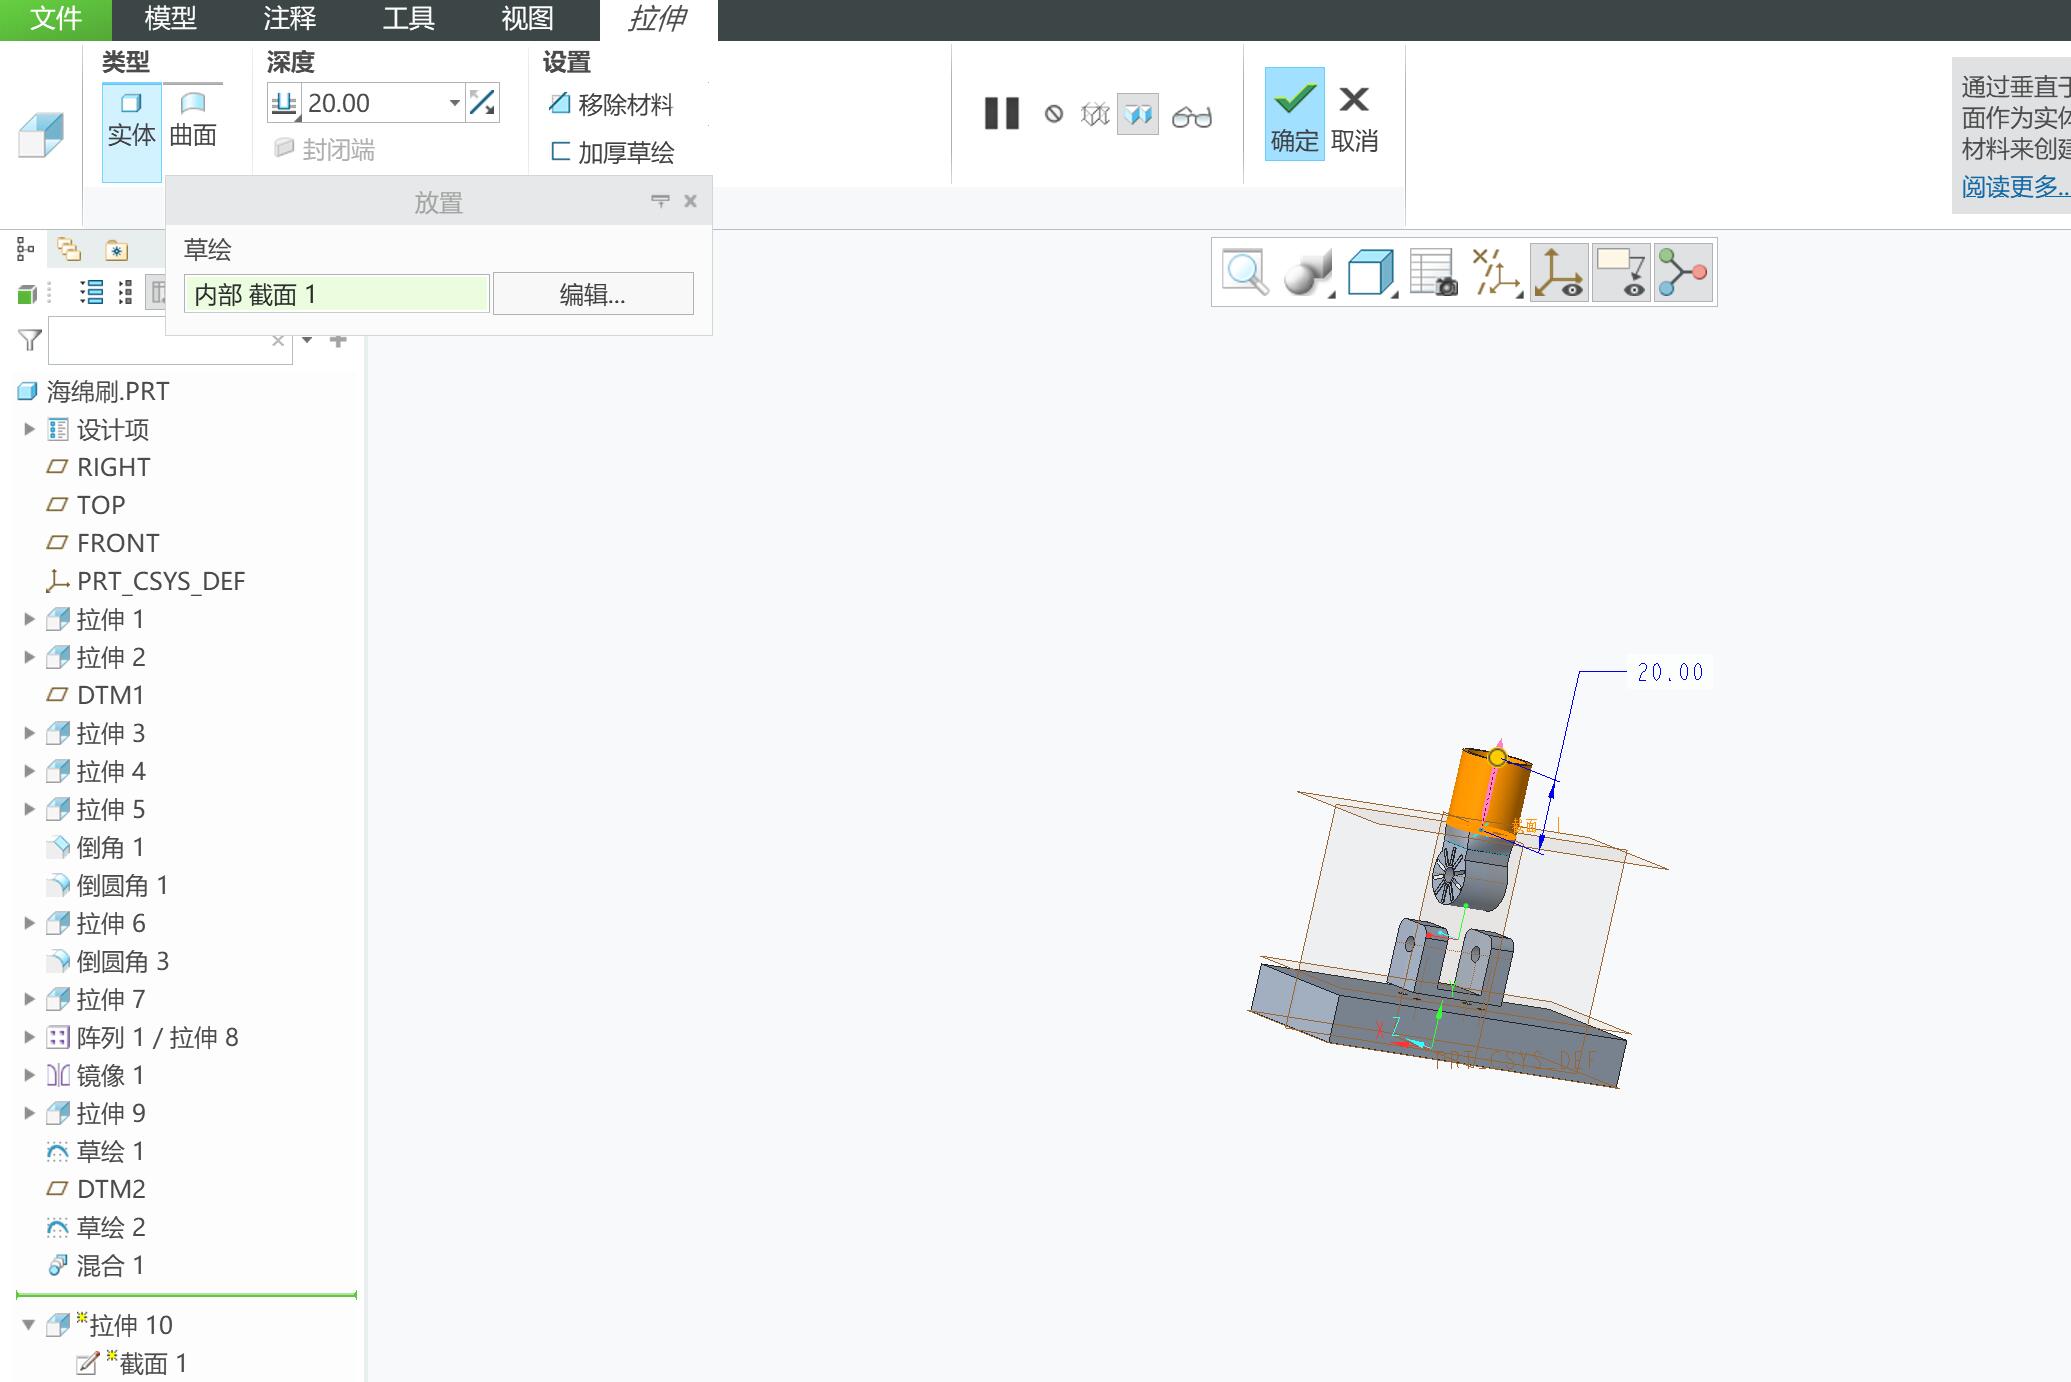
Task: Open the 阅读更多 link
Action: (x=2014, y=187)
